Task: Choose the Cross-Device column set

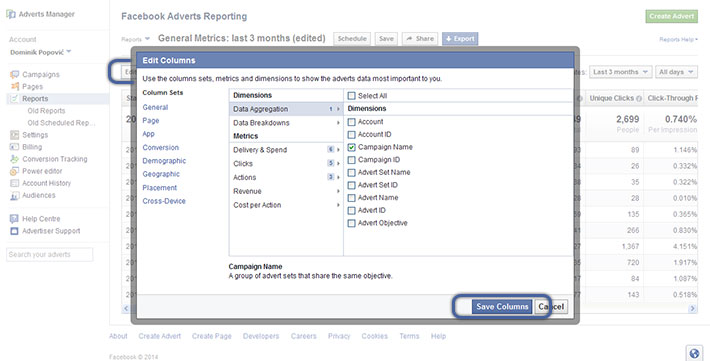Action: pos(164,201)
